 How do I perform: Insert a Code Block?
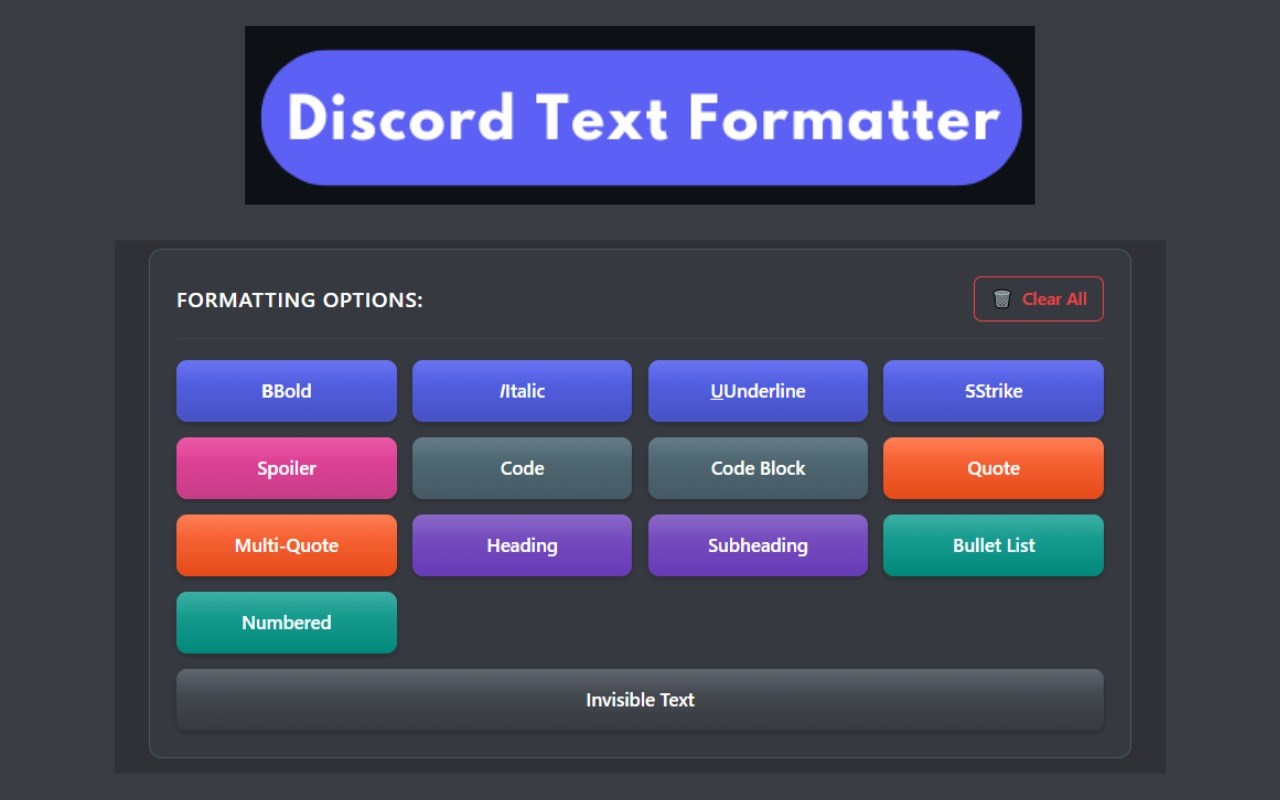758,468
